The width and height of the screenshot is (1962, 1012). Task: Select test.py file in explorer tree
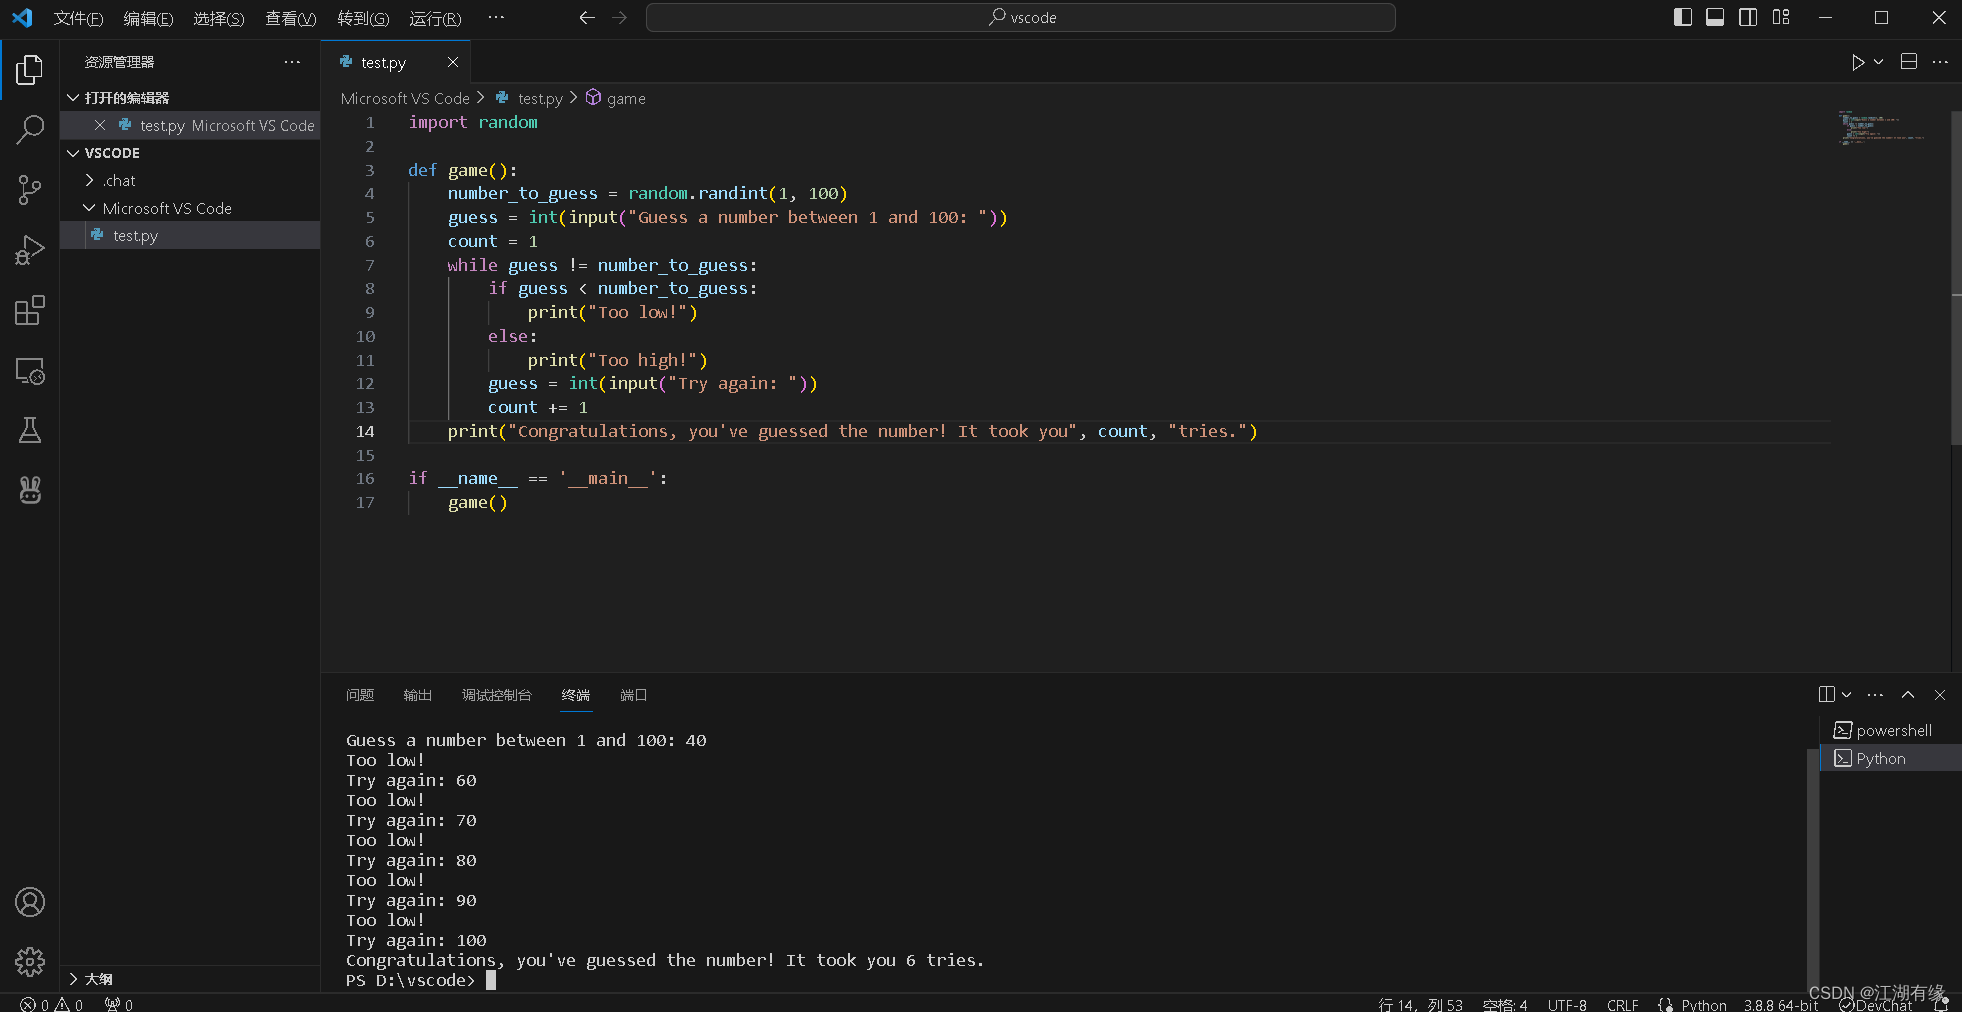pos(190,235)
